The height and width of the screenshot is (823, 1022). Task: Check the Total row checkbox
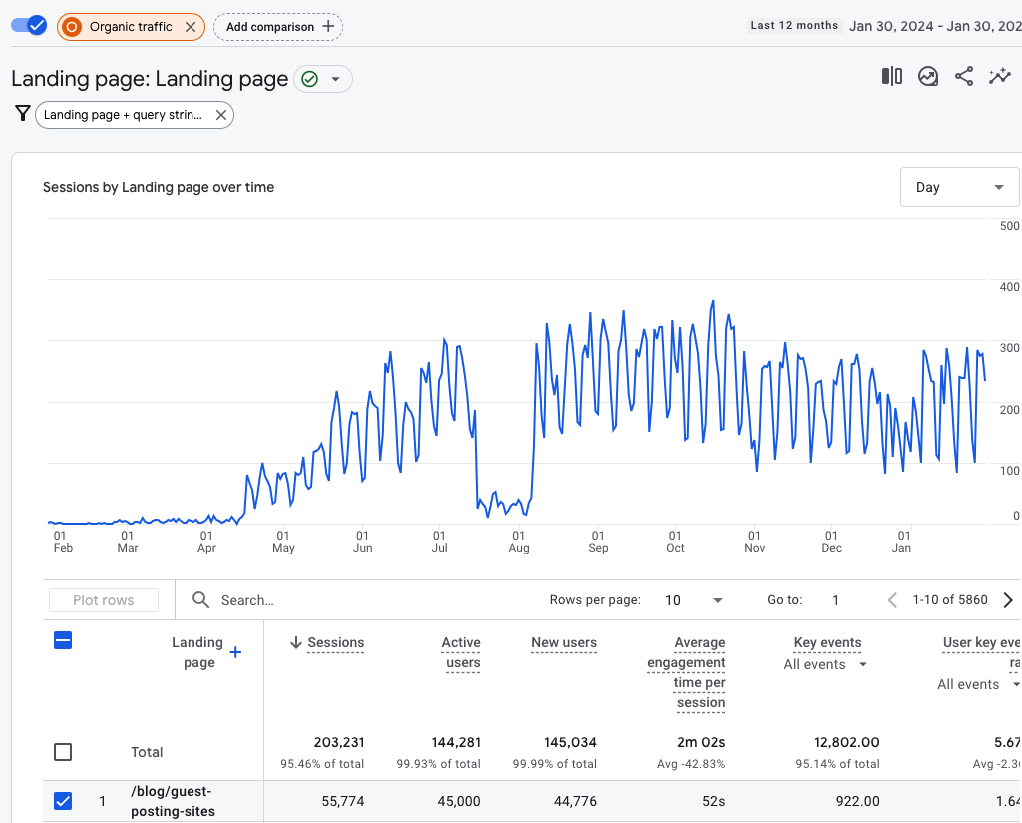(63, 752)
